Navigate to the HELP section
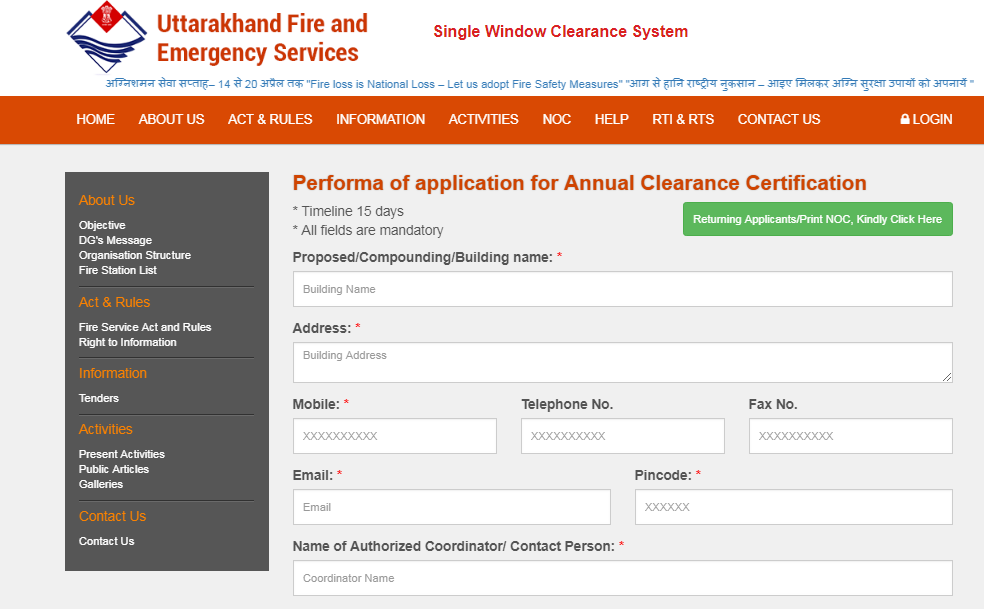The image size is (984, 609). (611, 119)
